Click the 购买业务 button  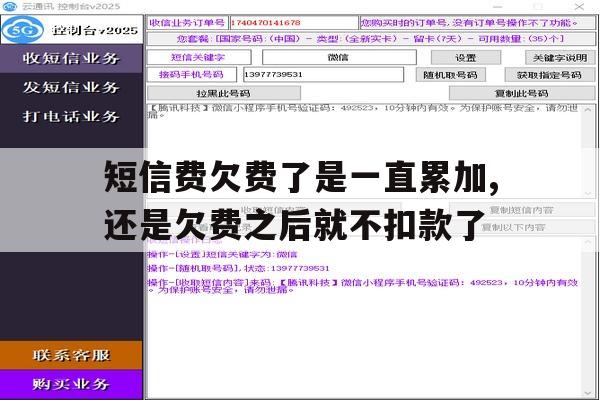[71, 384]
